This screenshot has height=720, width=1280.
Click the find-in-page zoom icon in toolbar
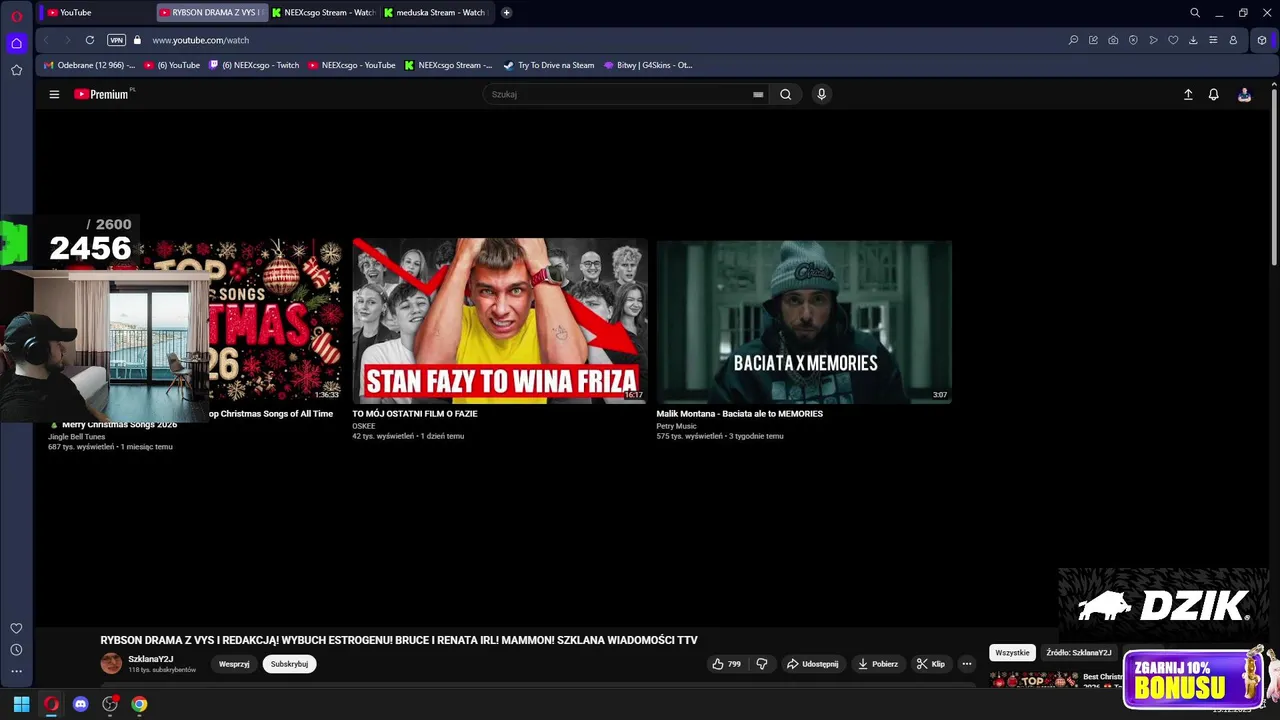1073,40
